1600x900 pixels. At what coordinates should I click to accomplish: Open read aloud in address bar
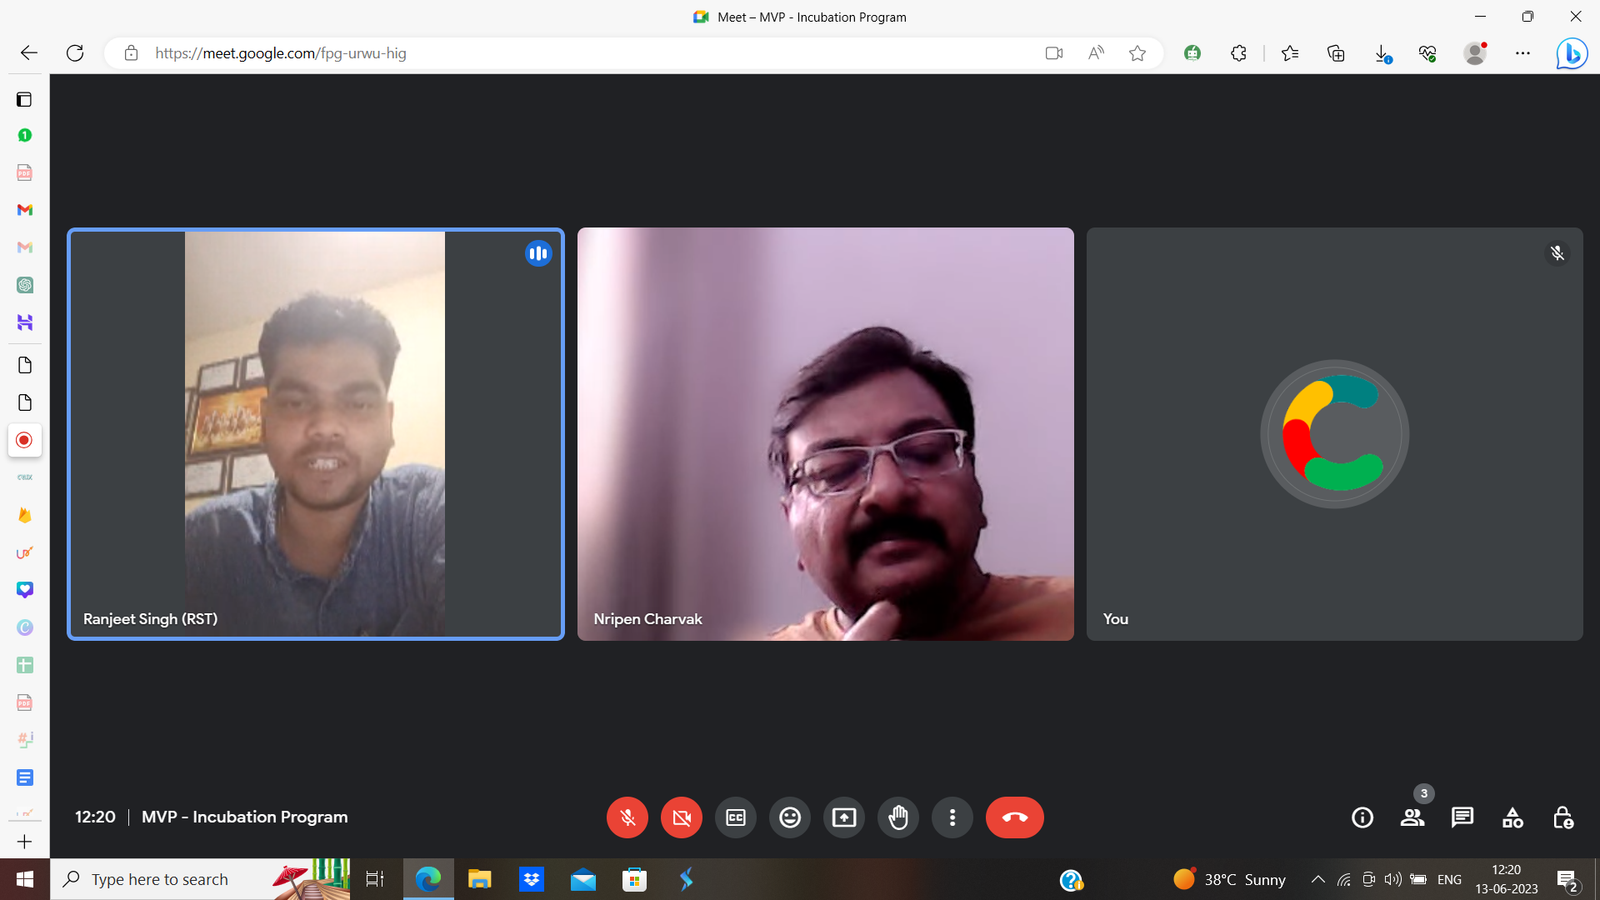[1096, 53]
